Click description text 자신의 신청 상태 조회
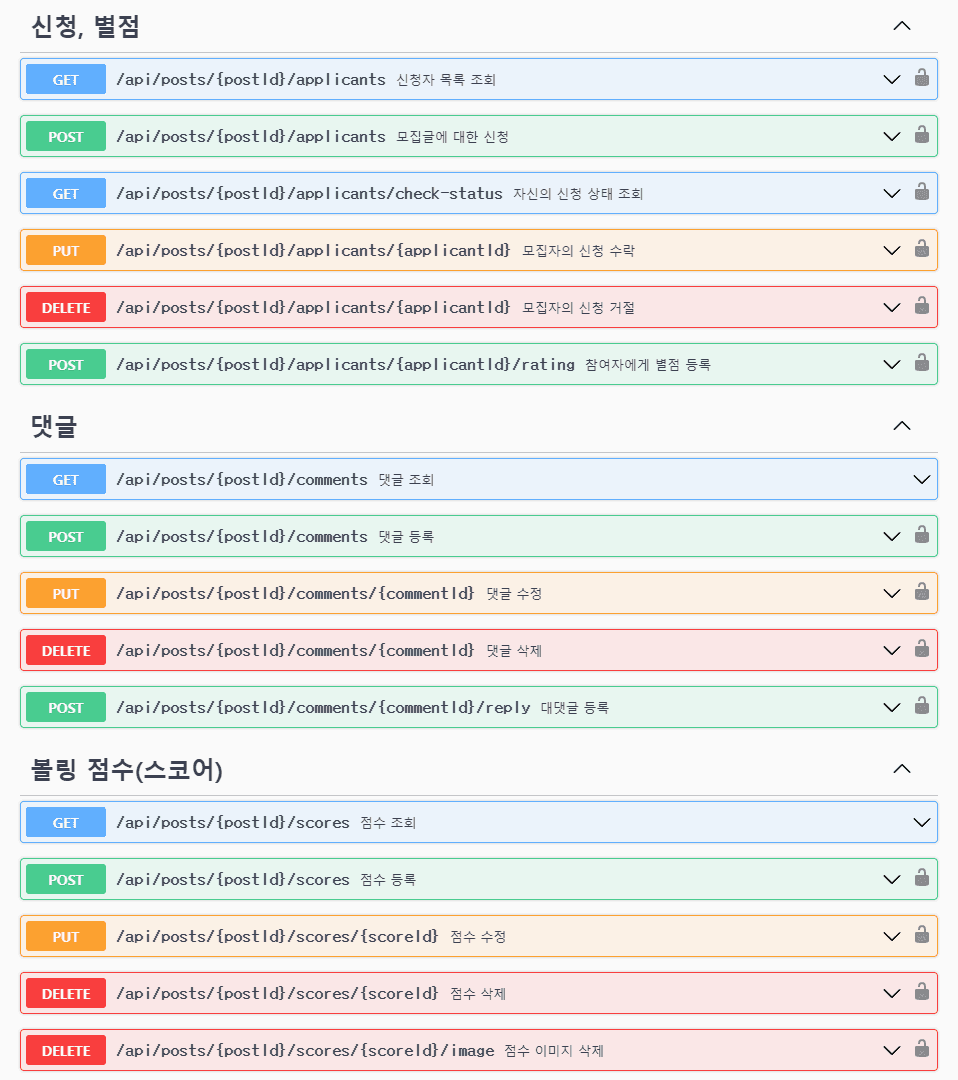The image size is (958, 1080). tap(578, 194)
